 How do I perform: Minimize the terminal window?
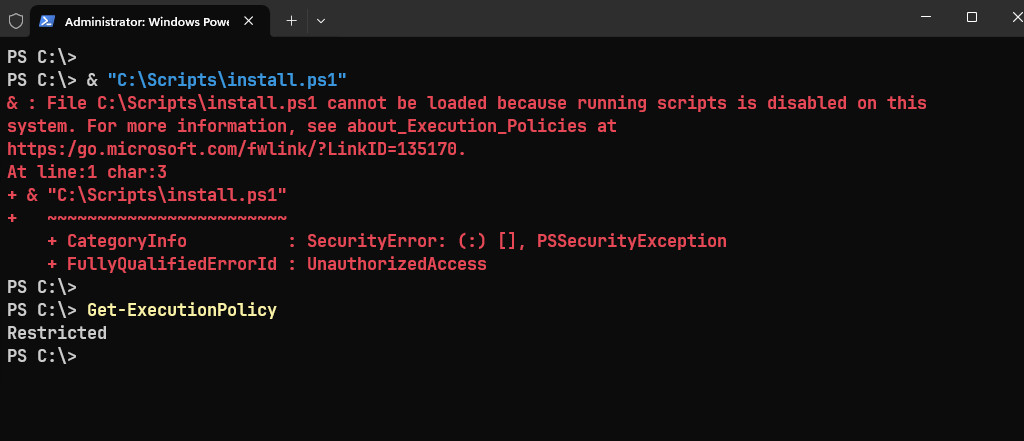point(926,18)
